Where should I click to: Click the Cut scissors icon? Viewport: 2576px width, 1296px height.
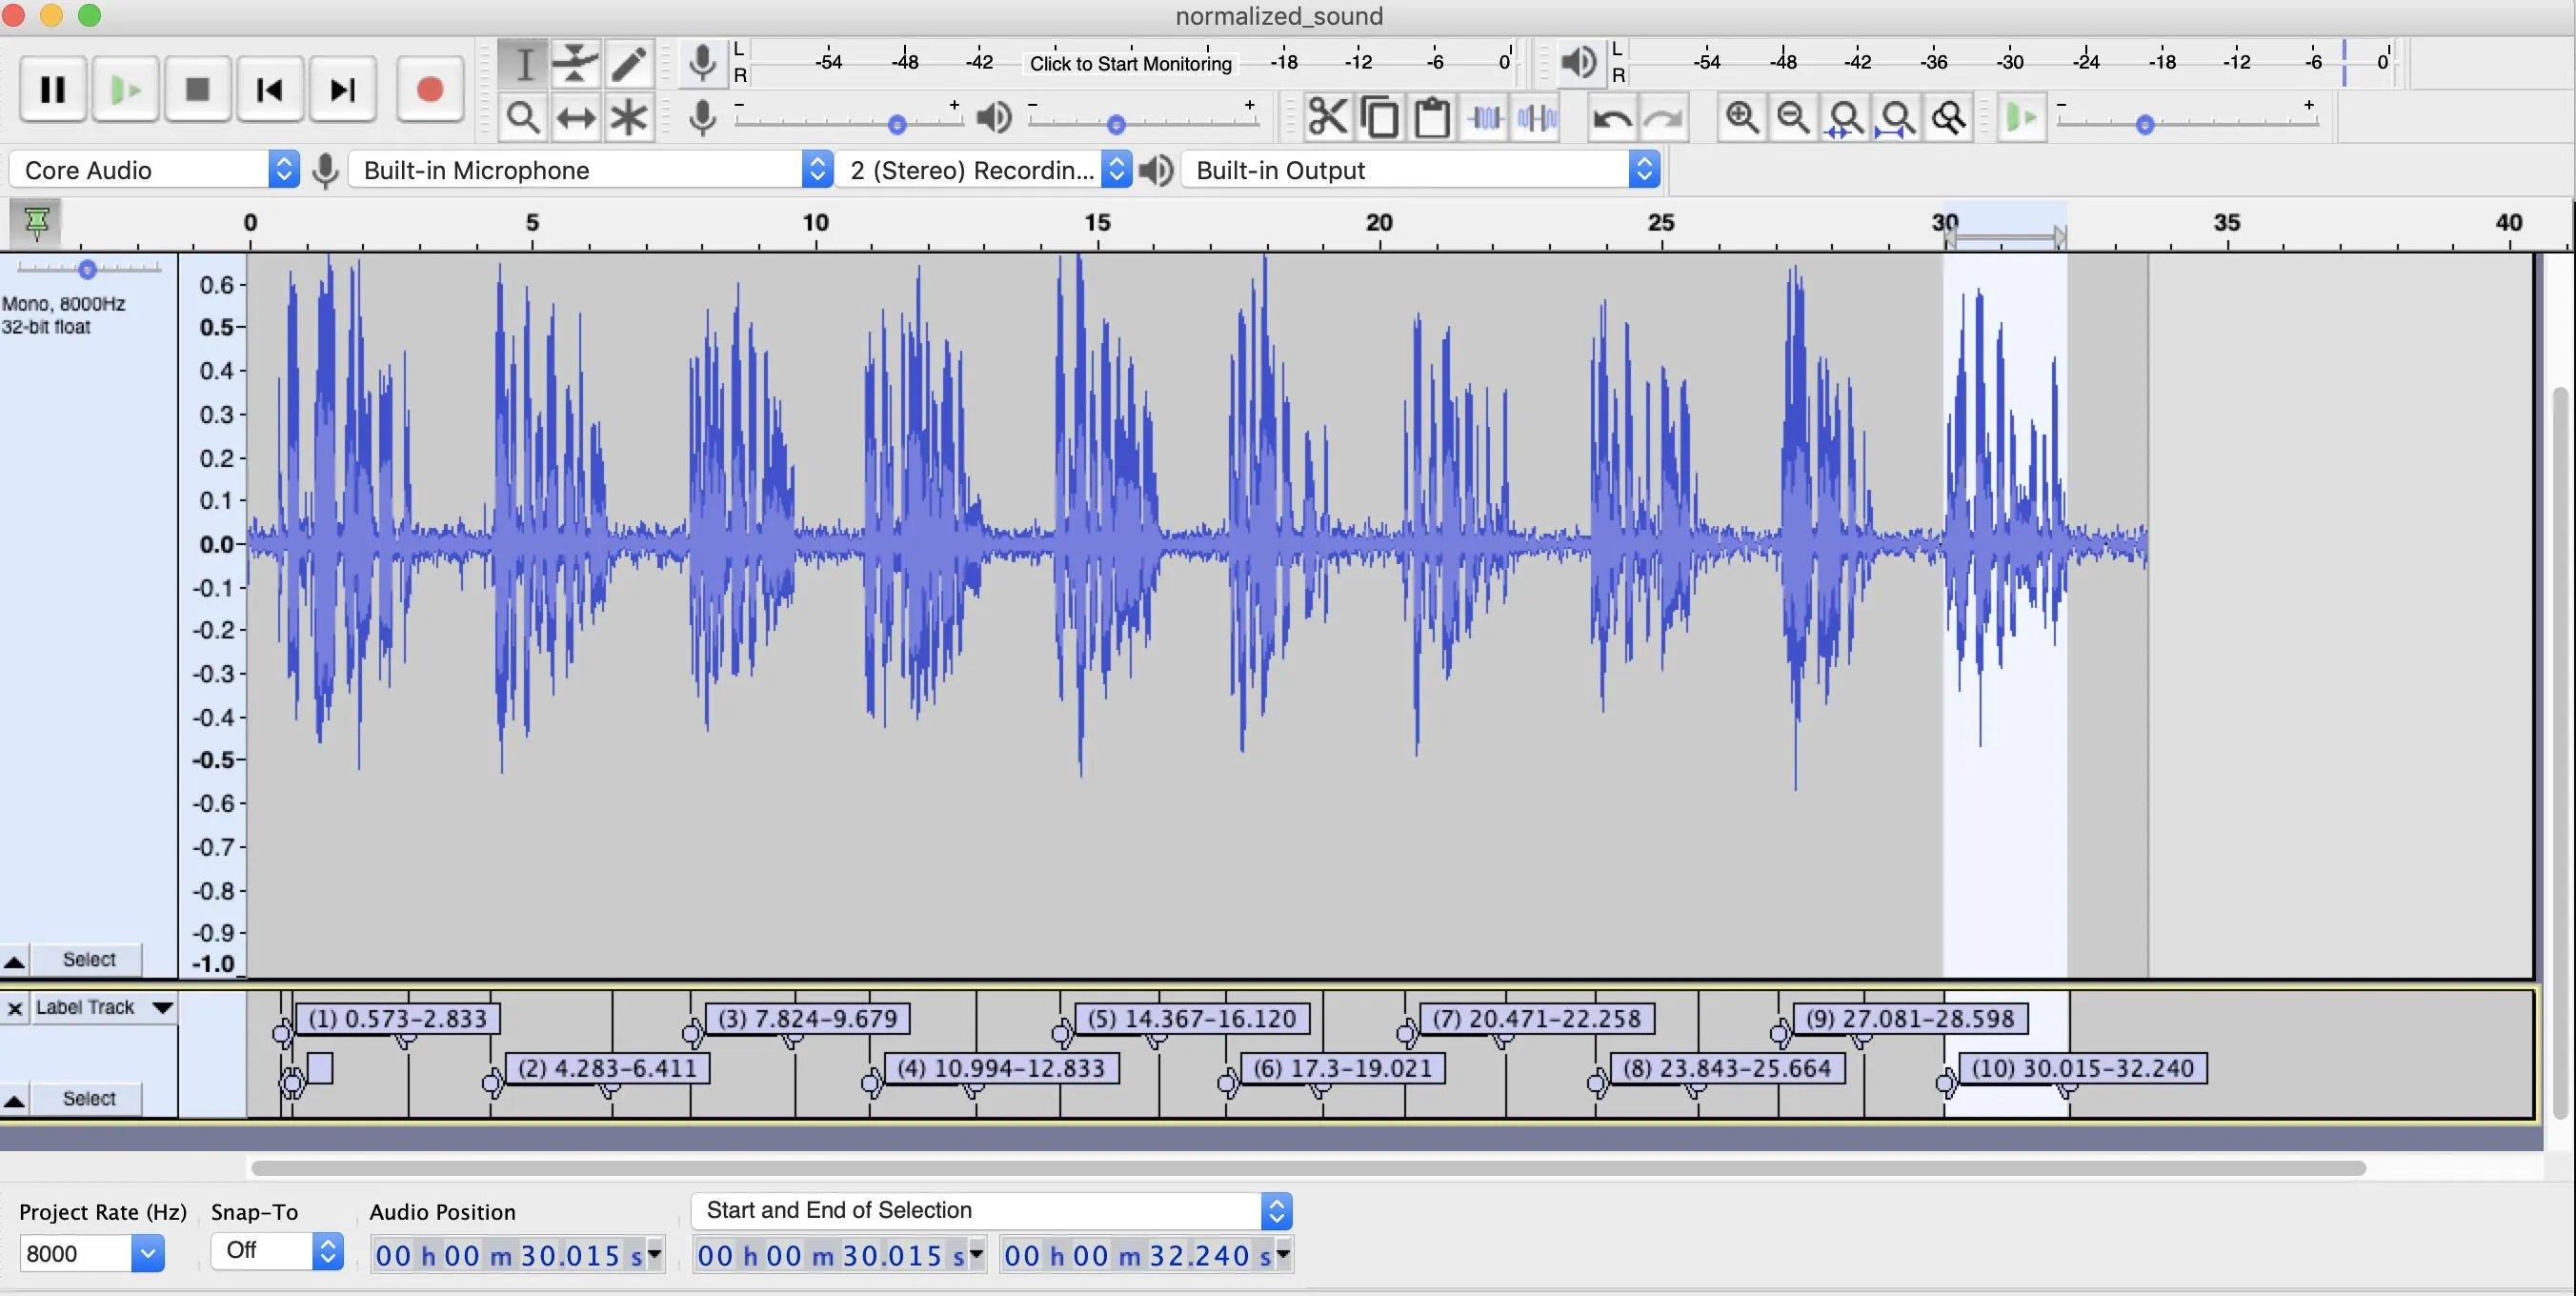1327,118
